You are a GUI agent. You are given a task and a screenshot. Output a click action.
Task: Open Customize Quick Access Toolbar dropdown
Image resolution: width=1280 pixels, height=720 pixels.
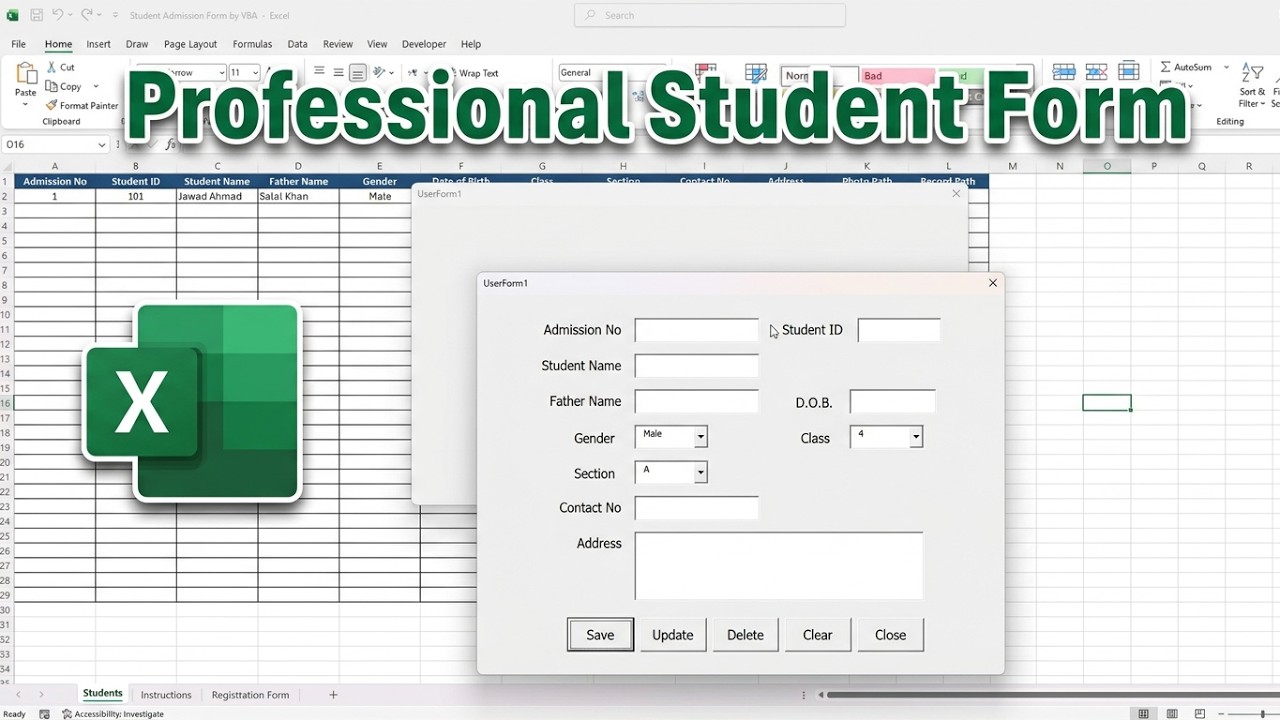pos(115,15)
